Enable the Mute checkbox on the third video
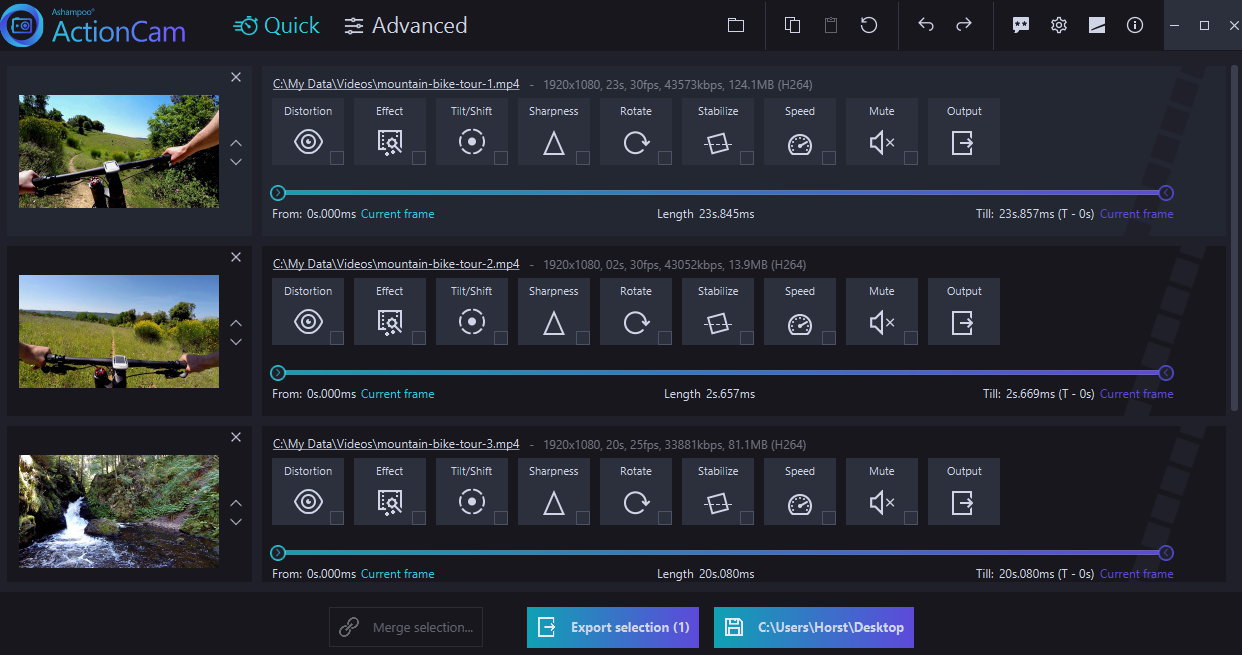The height and width of the screenshot is (655, 1242). pos(912,518)
